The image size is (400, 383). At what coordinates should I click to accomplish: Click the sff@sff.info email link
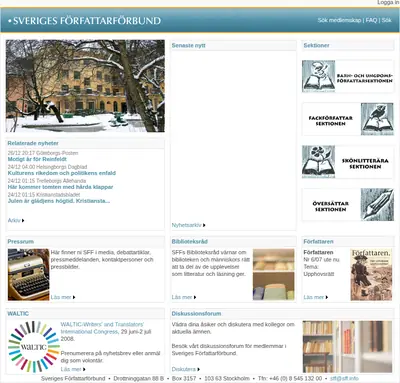coord(344,379)
